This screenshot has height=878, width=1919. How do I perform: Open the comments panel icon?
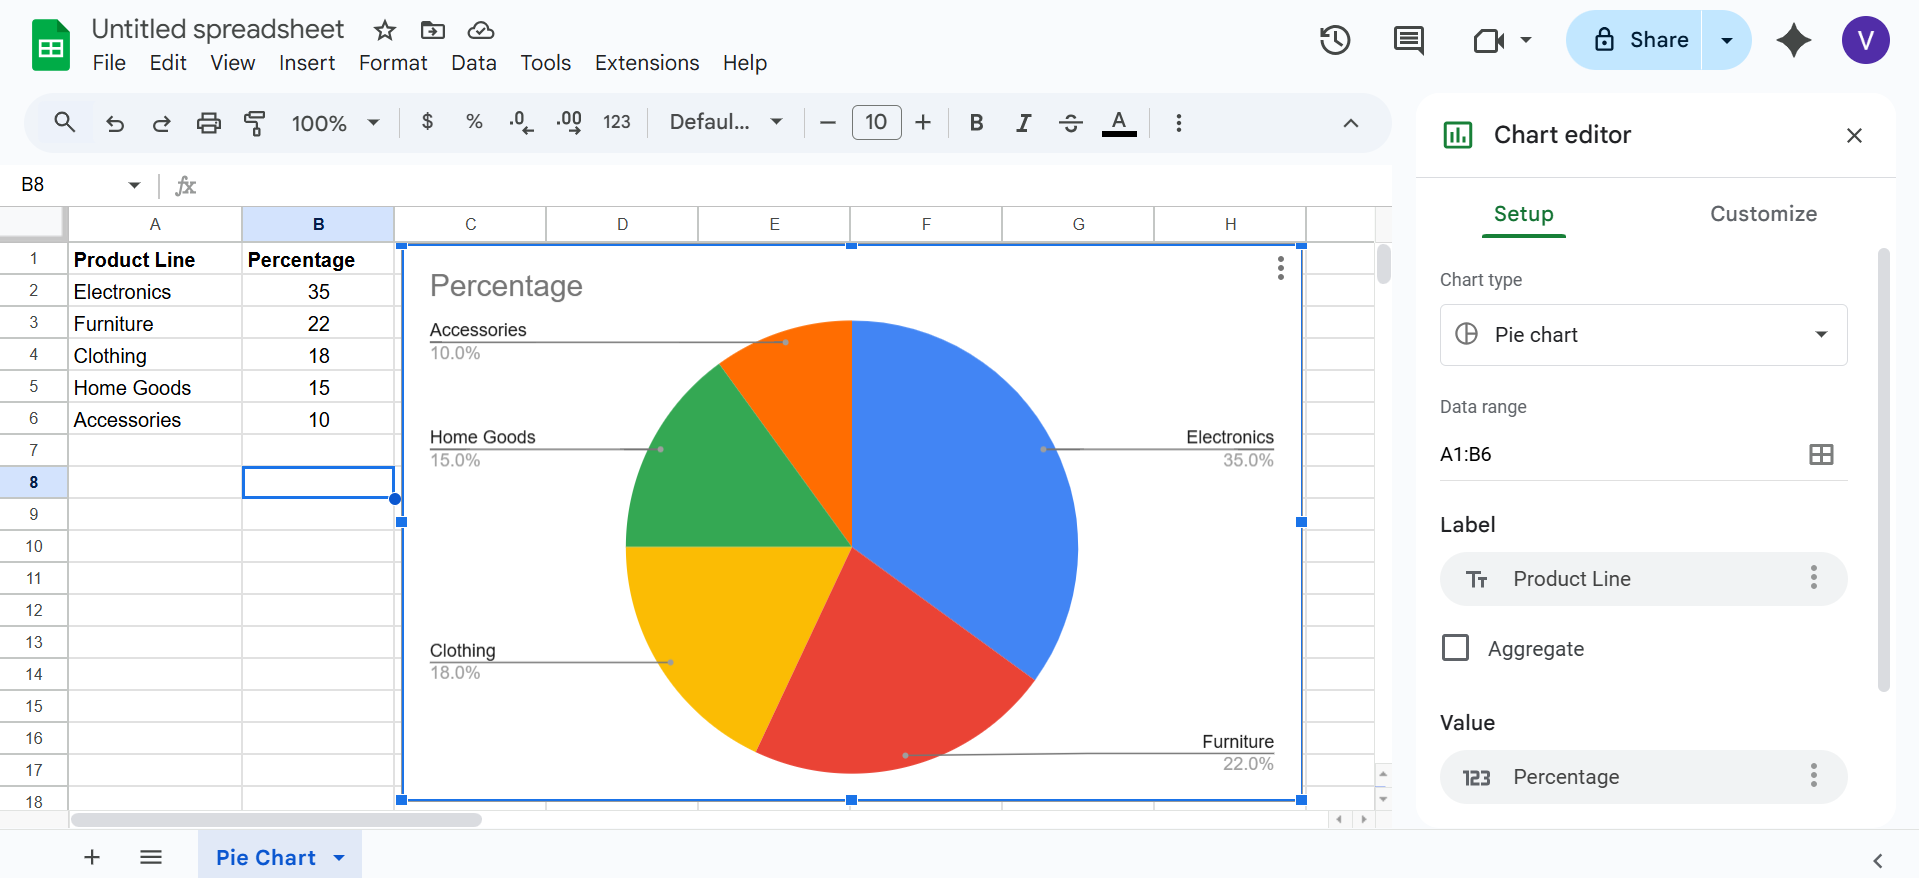[x=1409, y=40]
